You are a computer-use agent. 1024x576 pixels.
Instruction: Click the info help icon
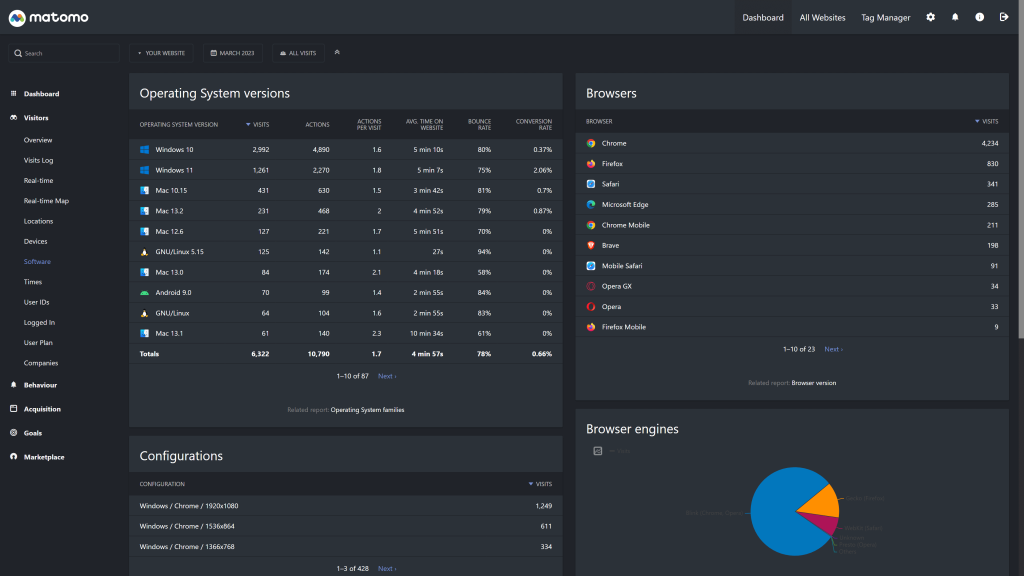click(980, 17)
